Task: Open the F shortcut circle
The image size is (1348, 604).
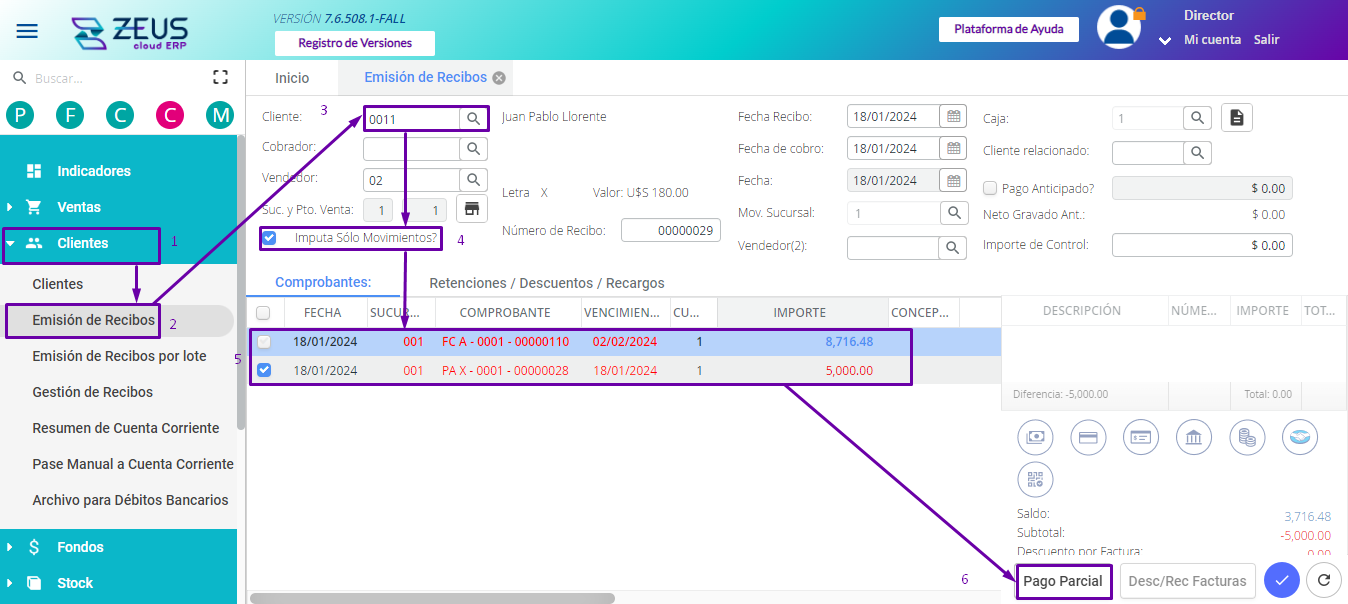Action: tap(70, 115)
